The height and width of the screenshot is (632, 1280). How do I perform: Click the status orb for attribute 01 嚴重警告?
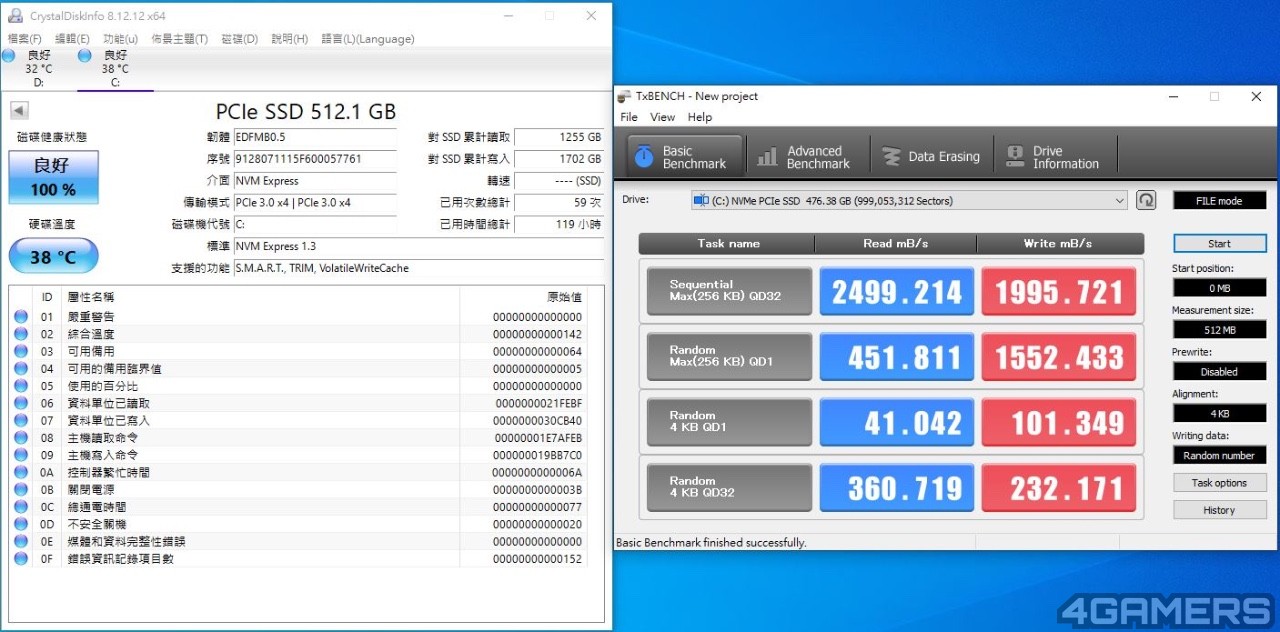(21, 317)
